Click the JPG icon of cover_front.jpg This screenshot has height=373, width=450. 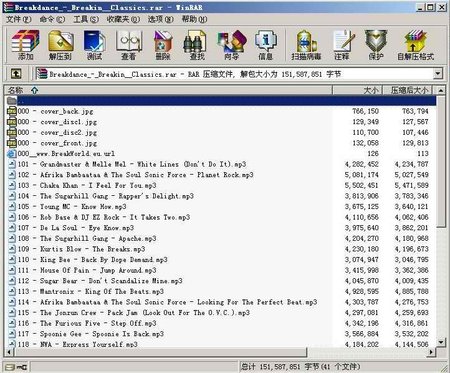point(12,143)
